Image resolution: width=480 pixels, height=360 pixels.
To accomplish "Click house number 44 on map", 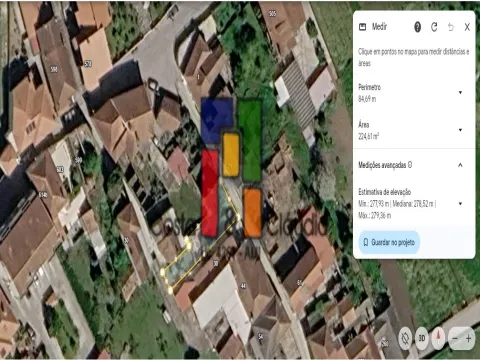I will click(243, 286).
